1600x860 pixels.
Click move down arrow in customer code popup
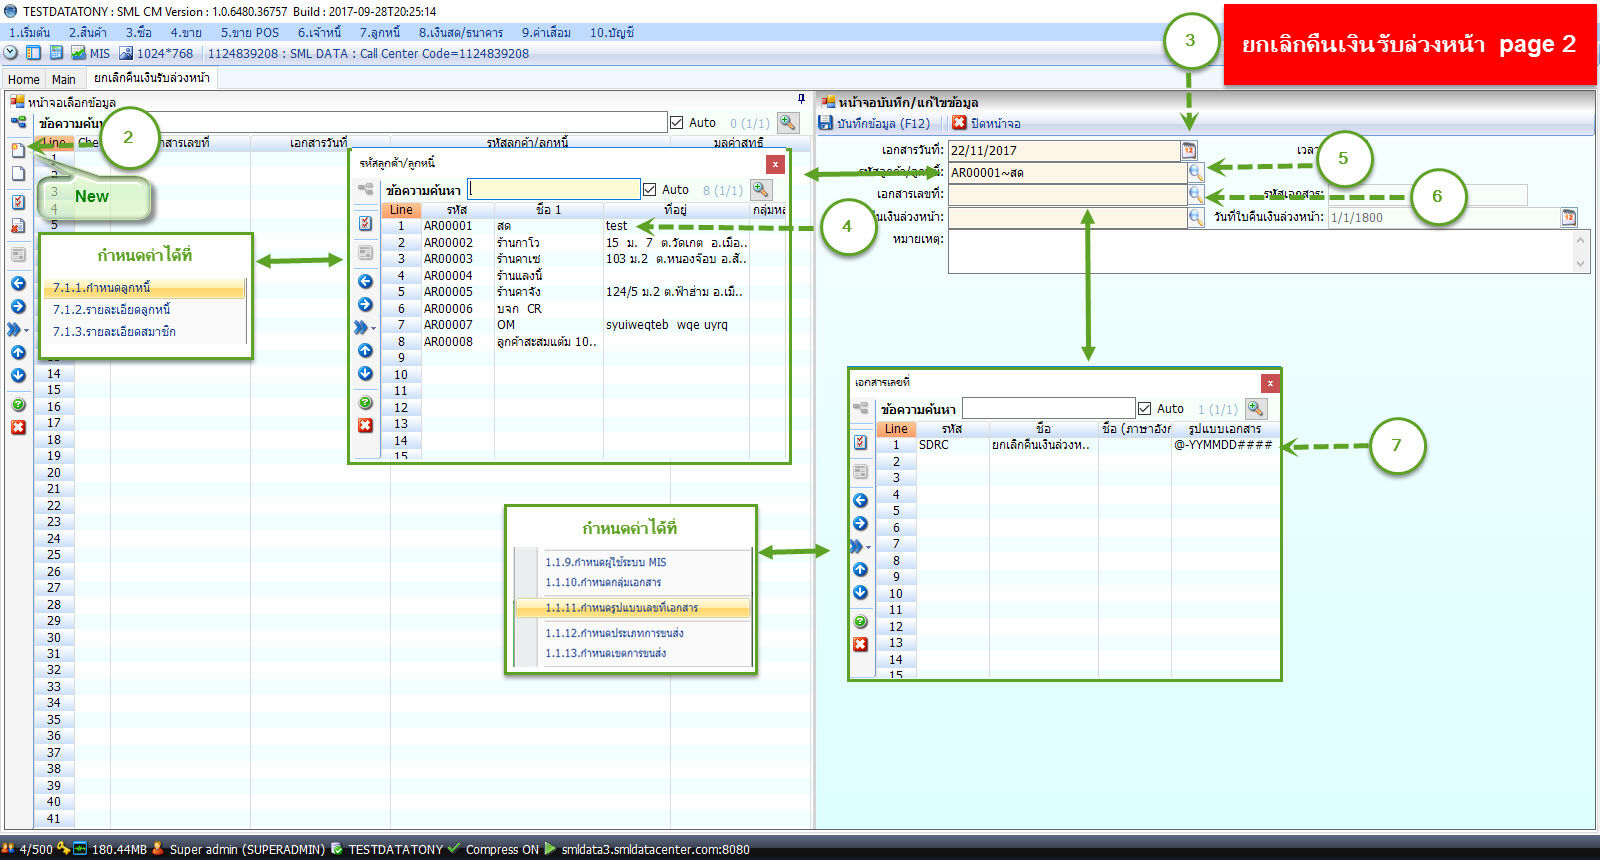pyautogui.click(x=365, y=373)
